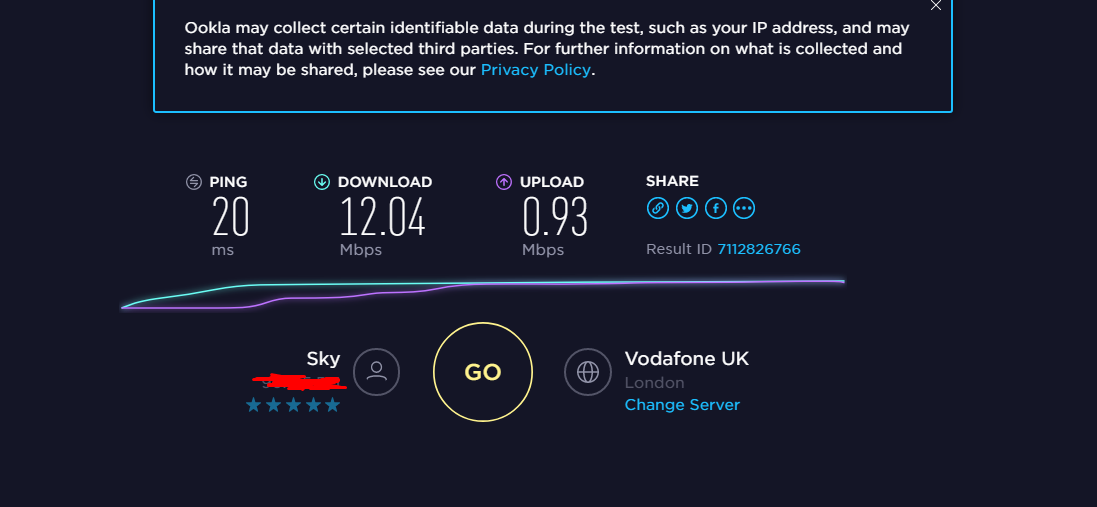The width and height of the screenshot is (1097, 507).
Task: Click the Sky provider name
Action: [x=323, y=359]
